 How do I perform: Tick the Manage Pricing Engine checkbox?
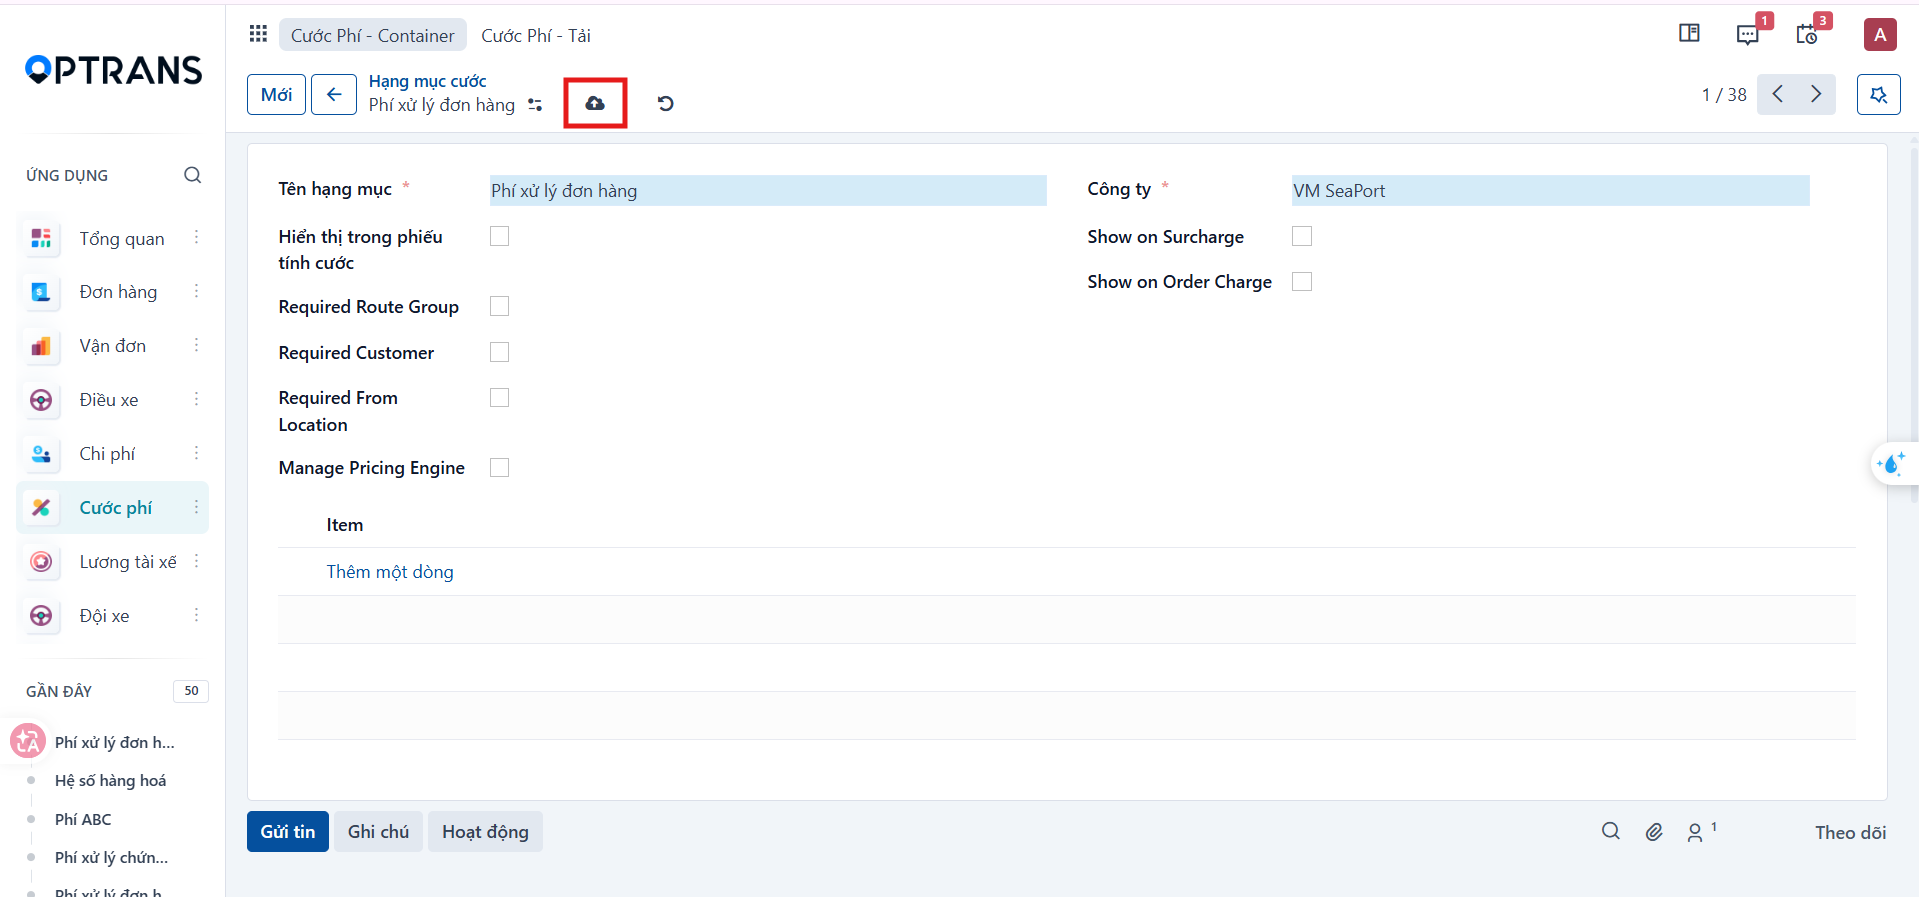(x=500, y=467)
